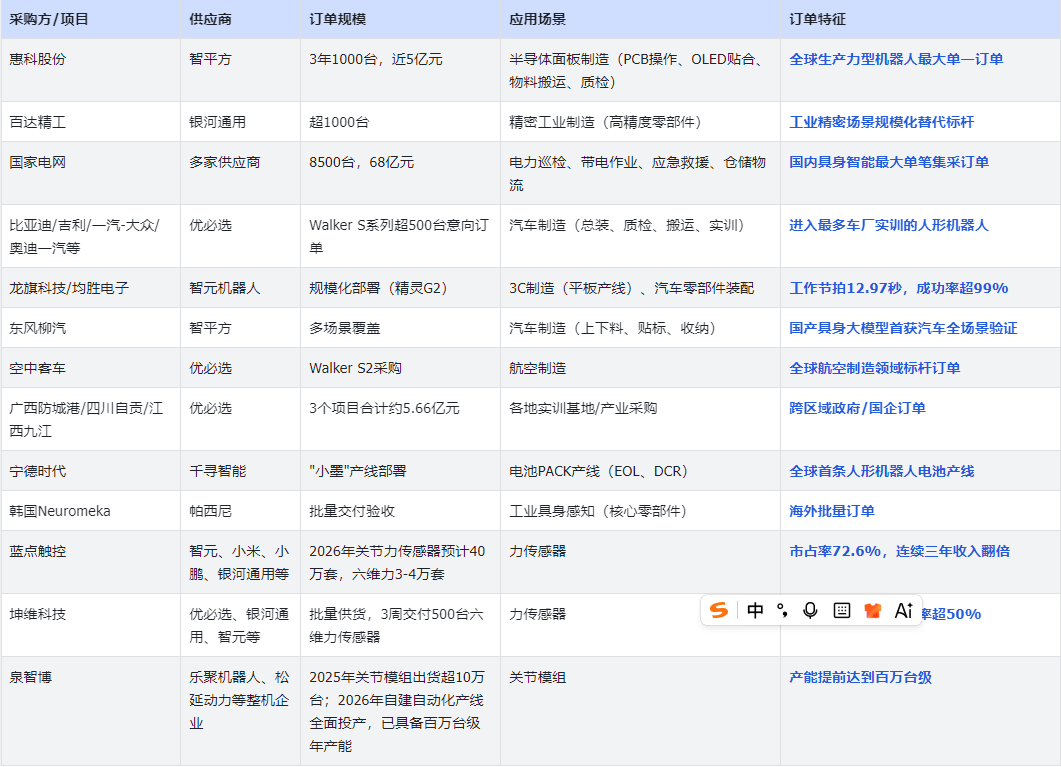This screenshot has height=767, width=1061.
Task: Select the '宁德时代' cell
Action: pyautogui.click(x=91, y=471)
